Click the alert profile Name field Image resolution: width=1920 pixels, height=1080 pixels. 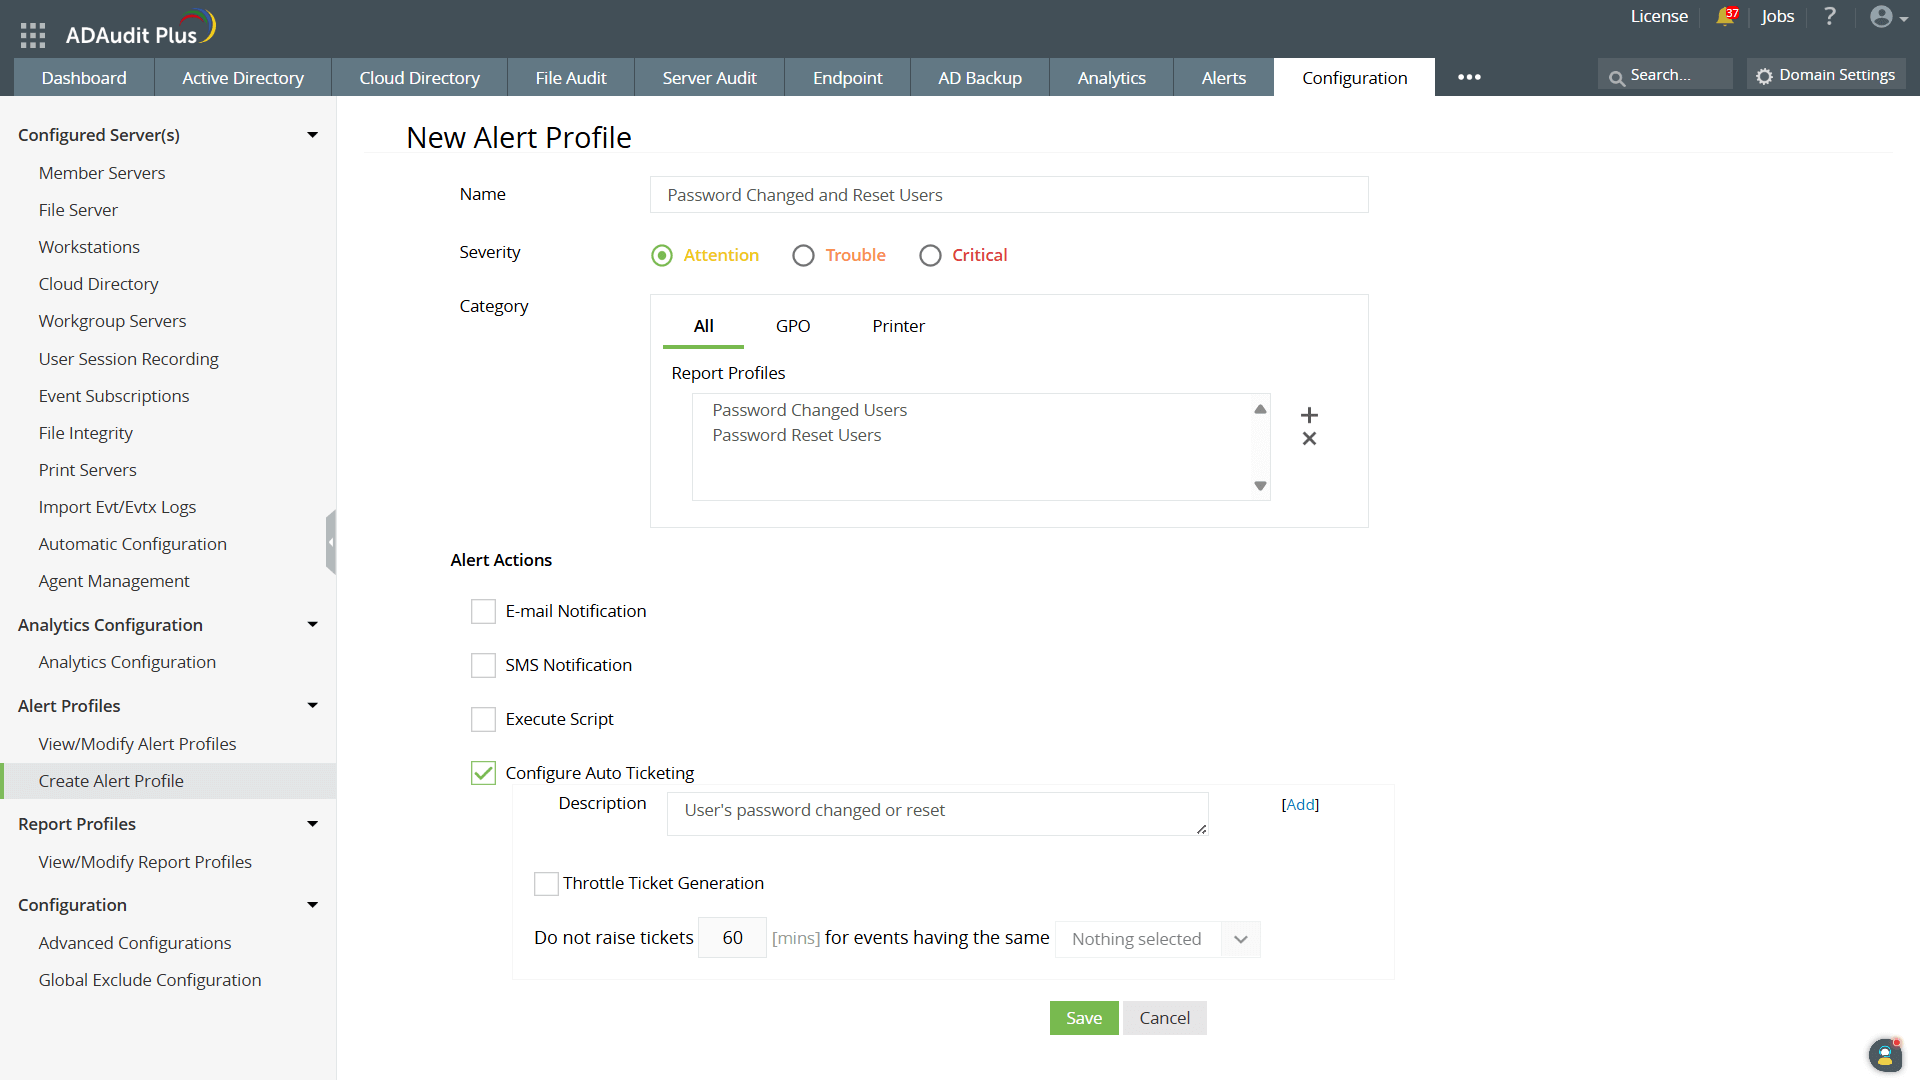pyautogui.click(x=1008, y=194)
